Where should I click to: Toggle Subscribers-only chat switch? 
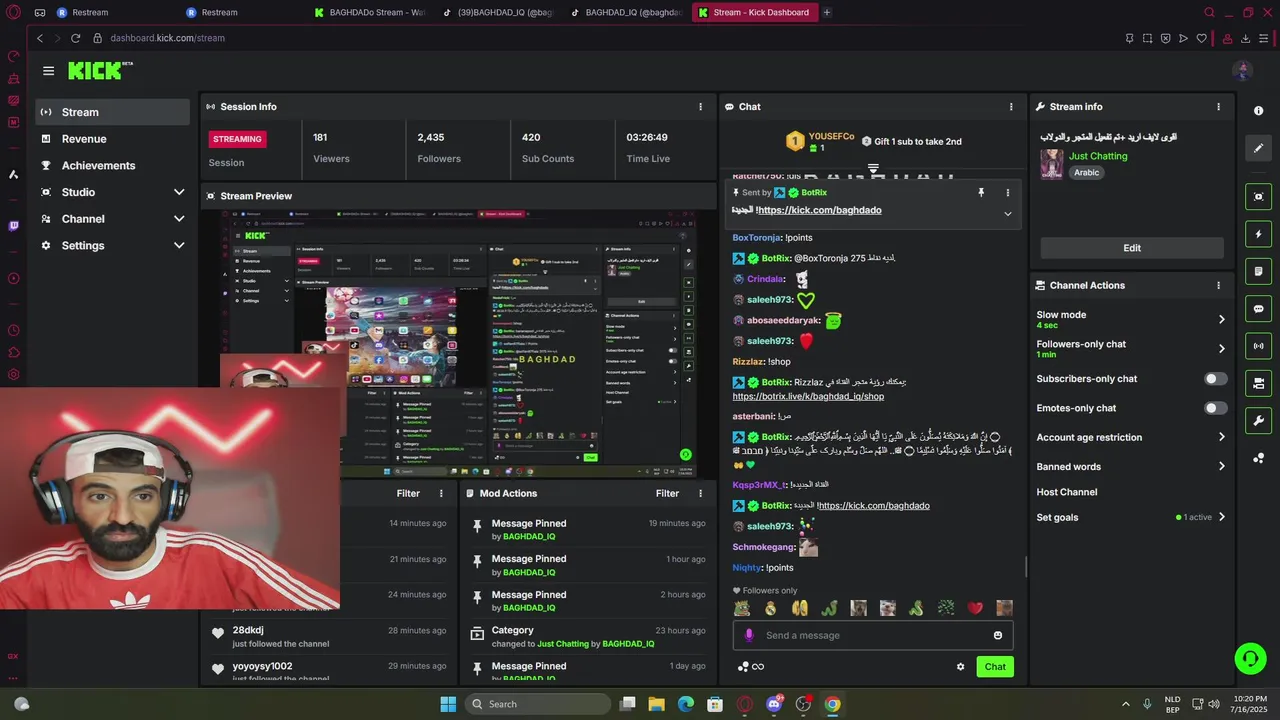point(1215,379)
